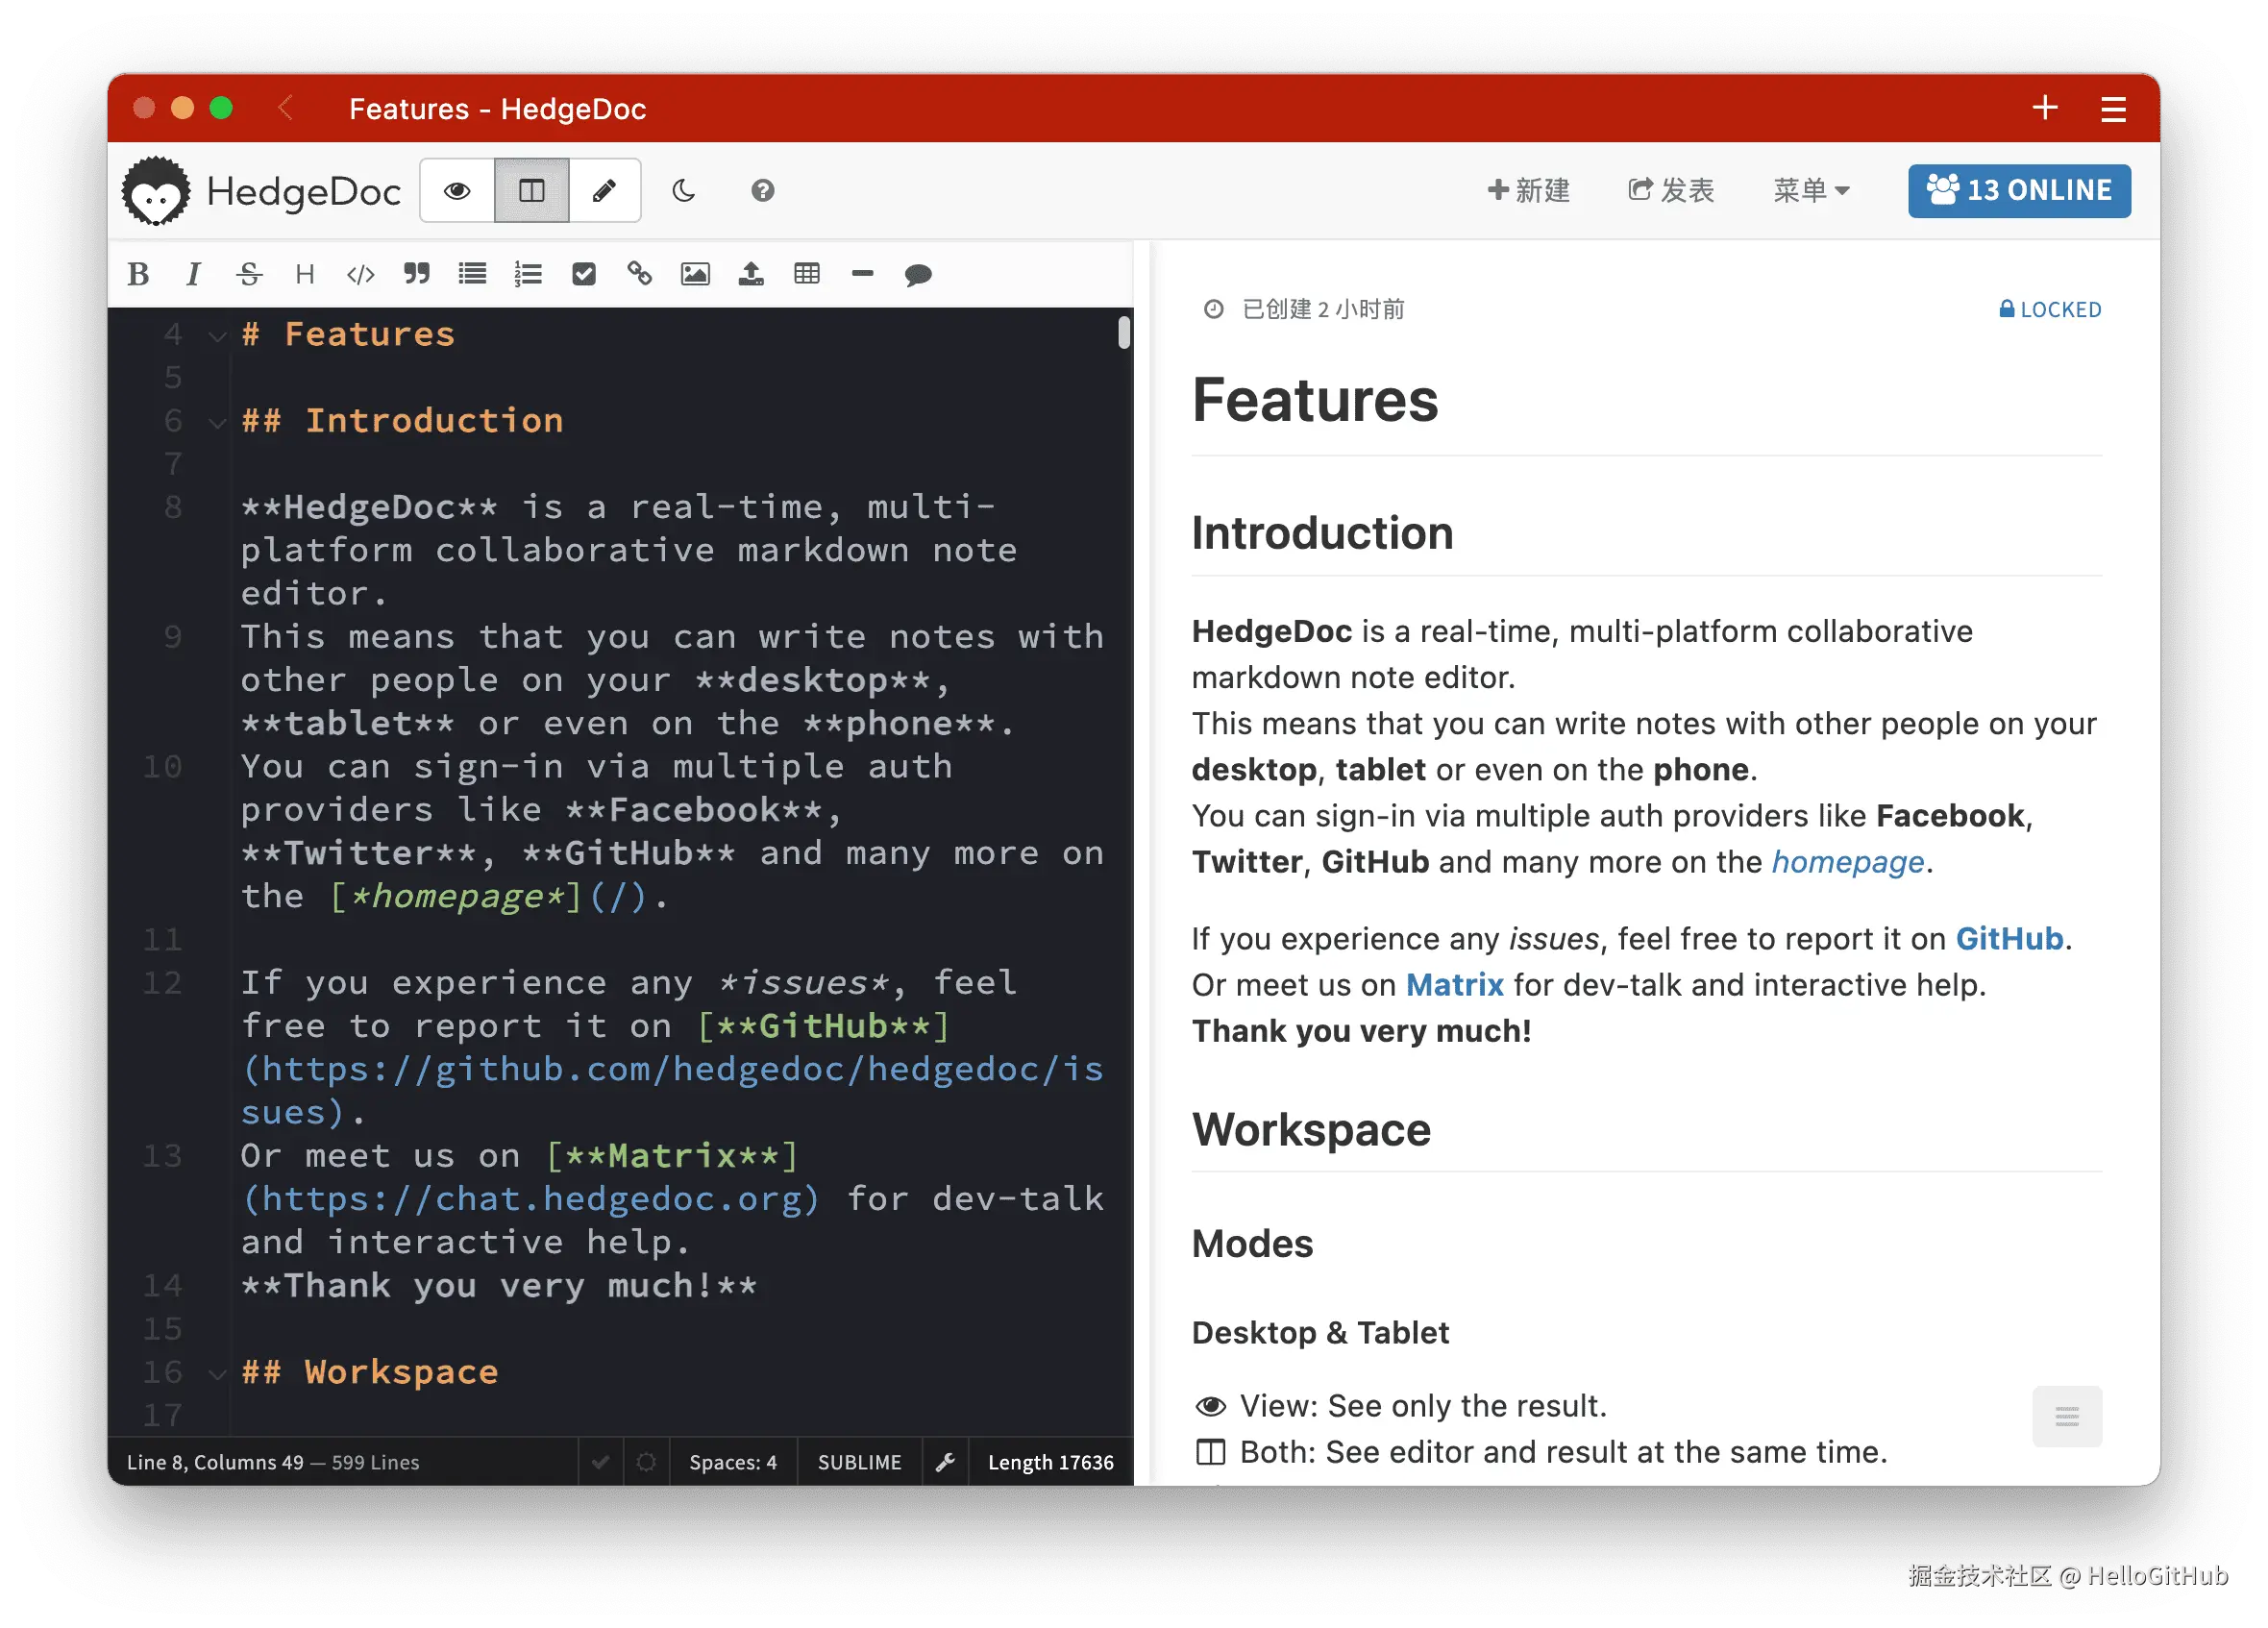
Task: Switch to view-only mode with the eye icon
Action: click(x=457, y=190)
